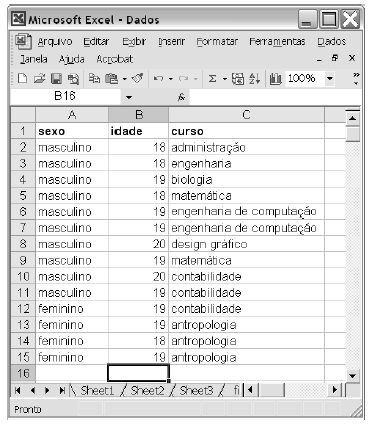The width and height of the screenshot is (375, 437).
Task: Click the Sort Ascending A-Z icon
Action: coord(255,79)
